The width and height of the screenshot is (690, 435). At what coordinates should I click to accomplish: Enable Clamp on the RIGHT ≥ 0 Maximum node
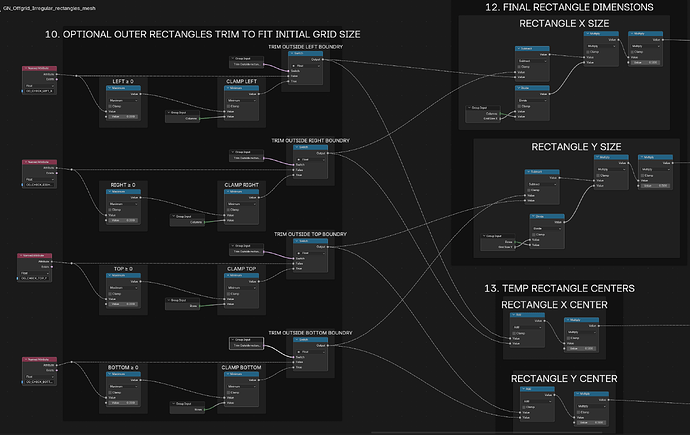pyautogui.click(x=110, y=210)
